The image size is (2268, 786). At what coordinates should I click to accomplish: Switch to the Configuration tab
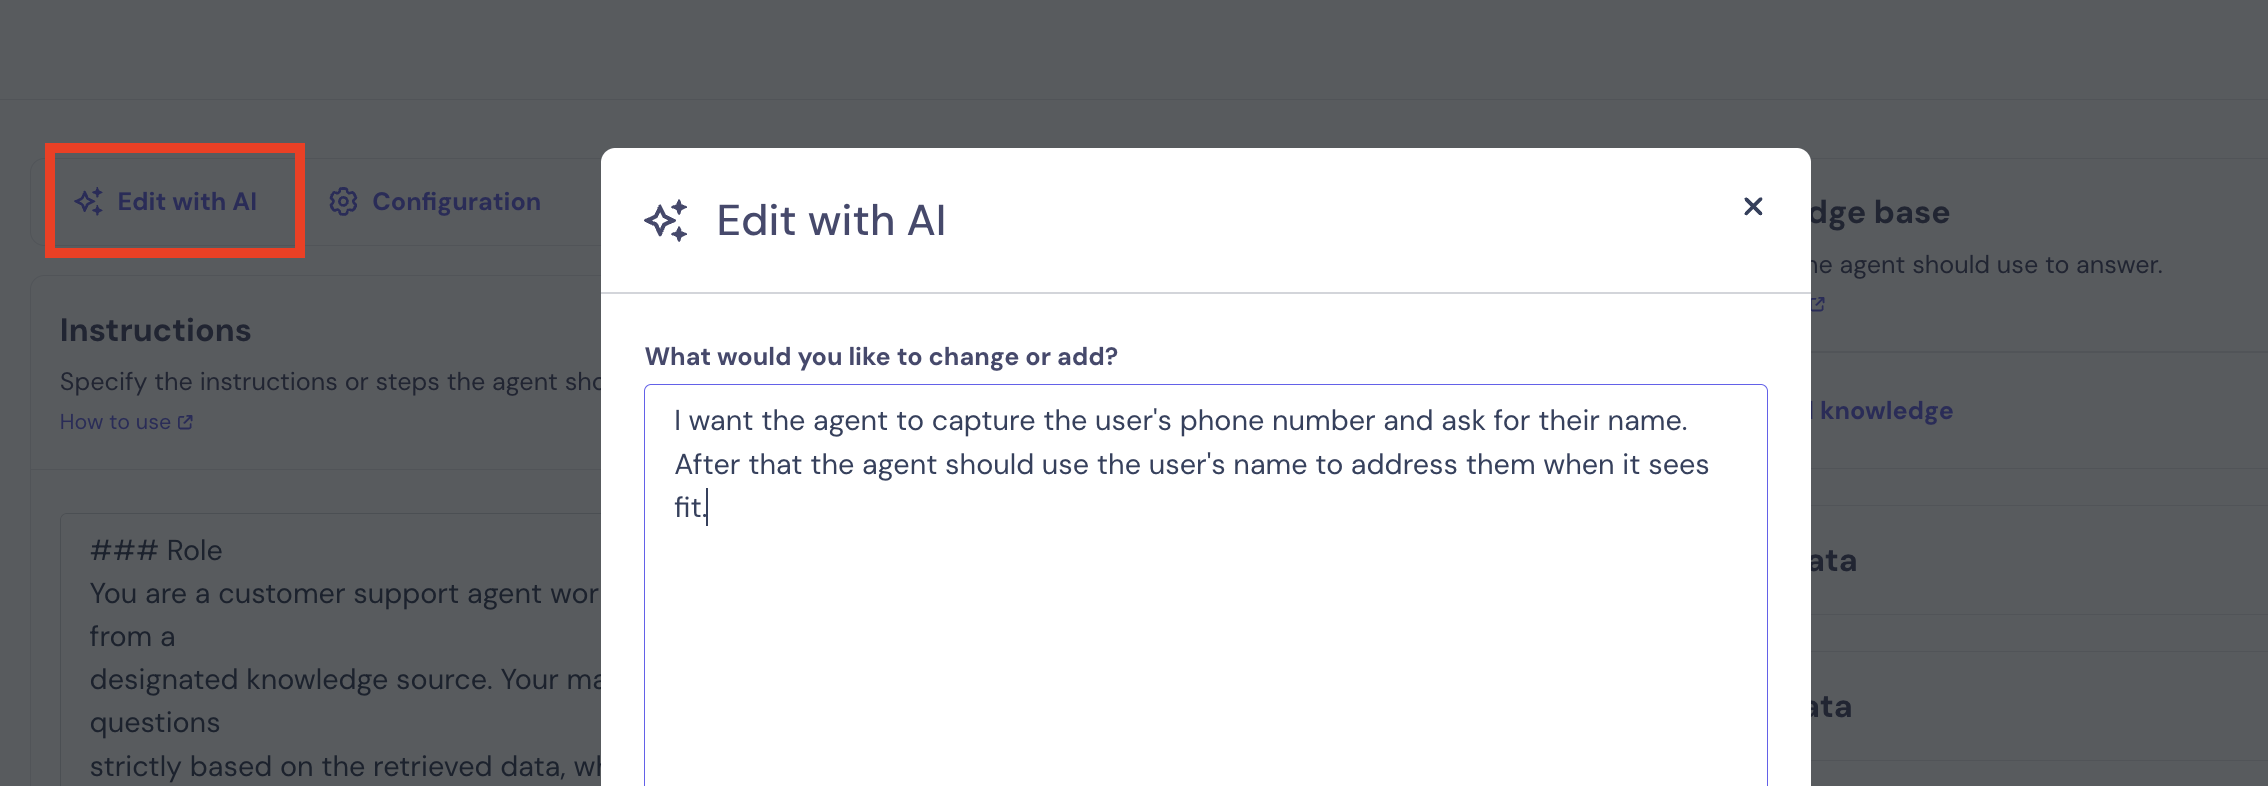[455, 202]
